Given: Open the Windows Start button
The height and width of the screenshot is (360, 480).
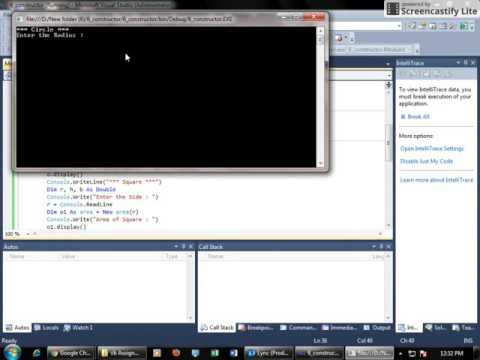Looking at the screenshot, I should coord(12,353).
